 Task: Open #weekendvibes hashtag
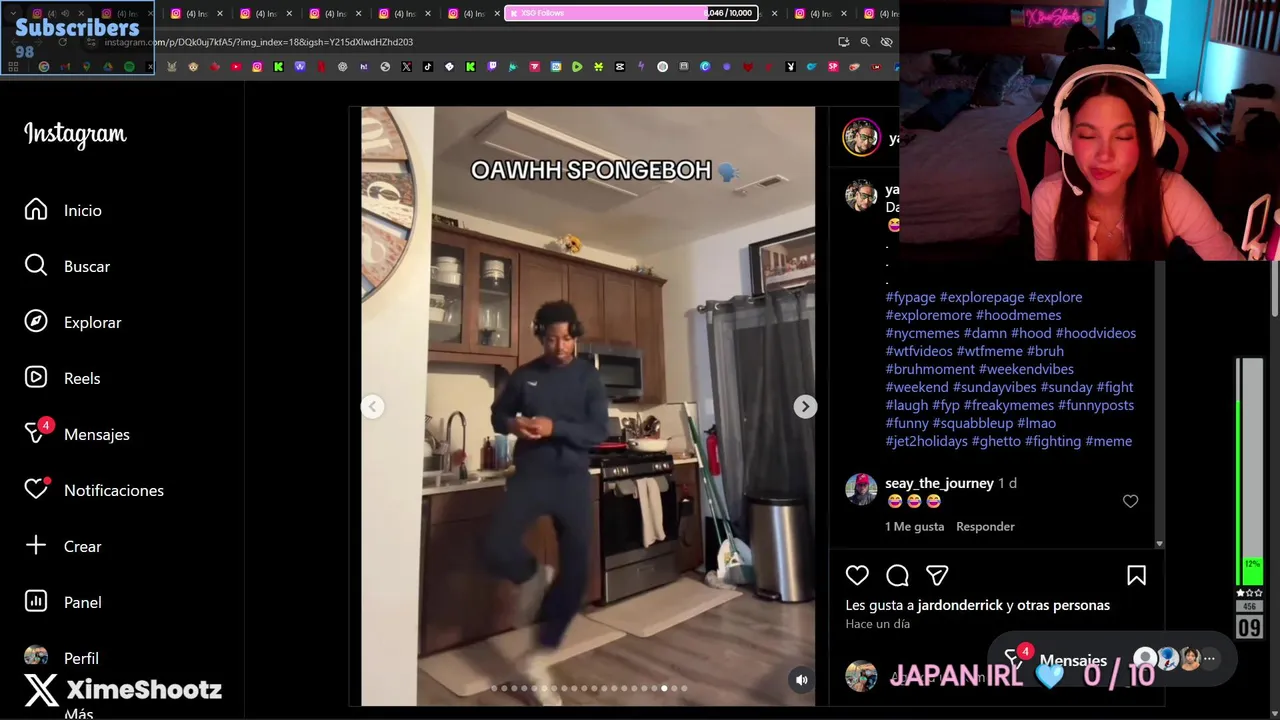point(1026,369)
